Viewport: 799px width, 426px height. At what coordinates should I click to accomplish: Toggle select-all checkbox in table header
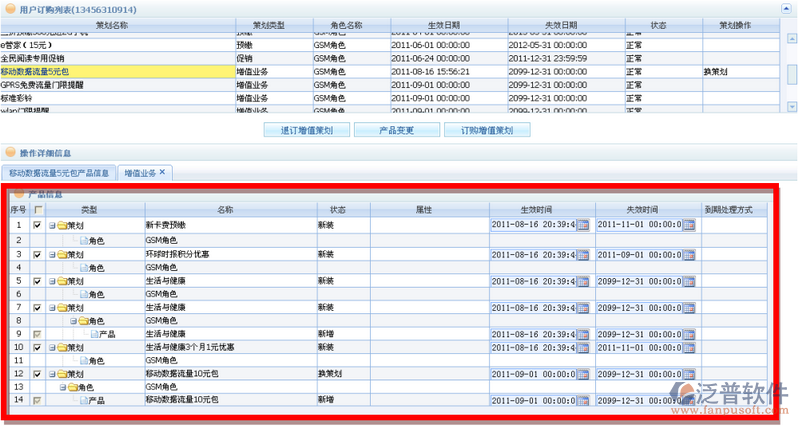click(38, 210)
